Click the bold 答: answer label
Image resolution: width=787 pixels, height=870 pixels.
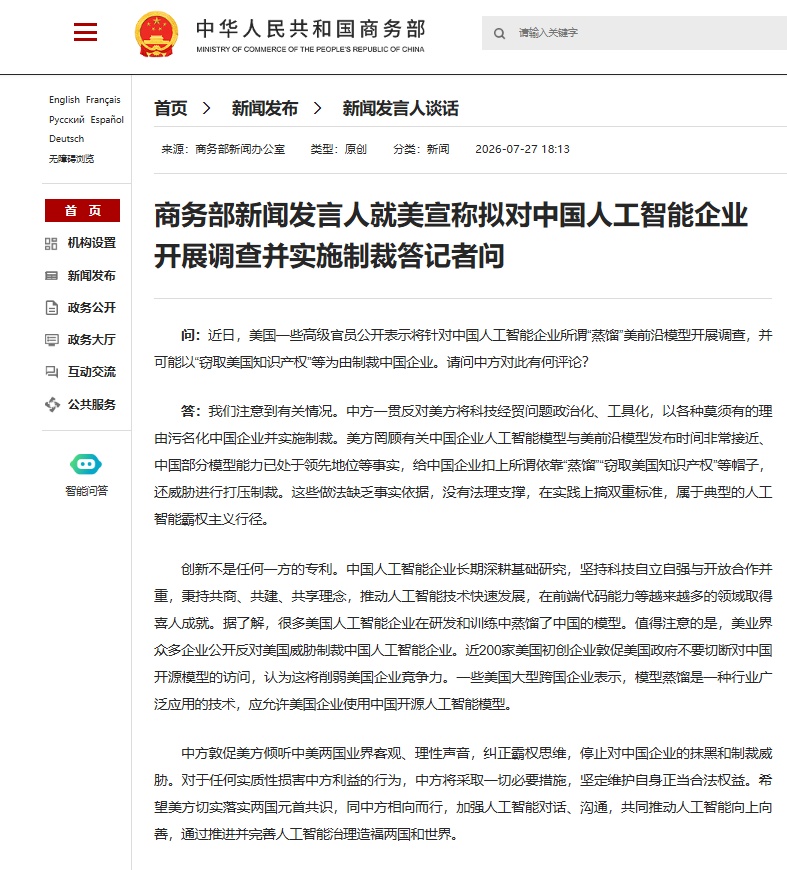(x=190, y=411)
